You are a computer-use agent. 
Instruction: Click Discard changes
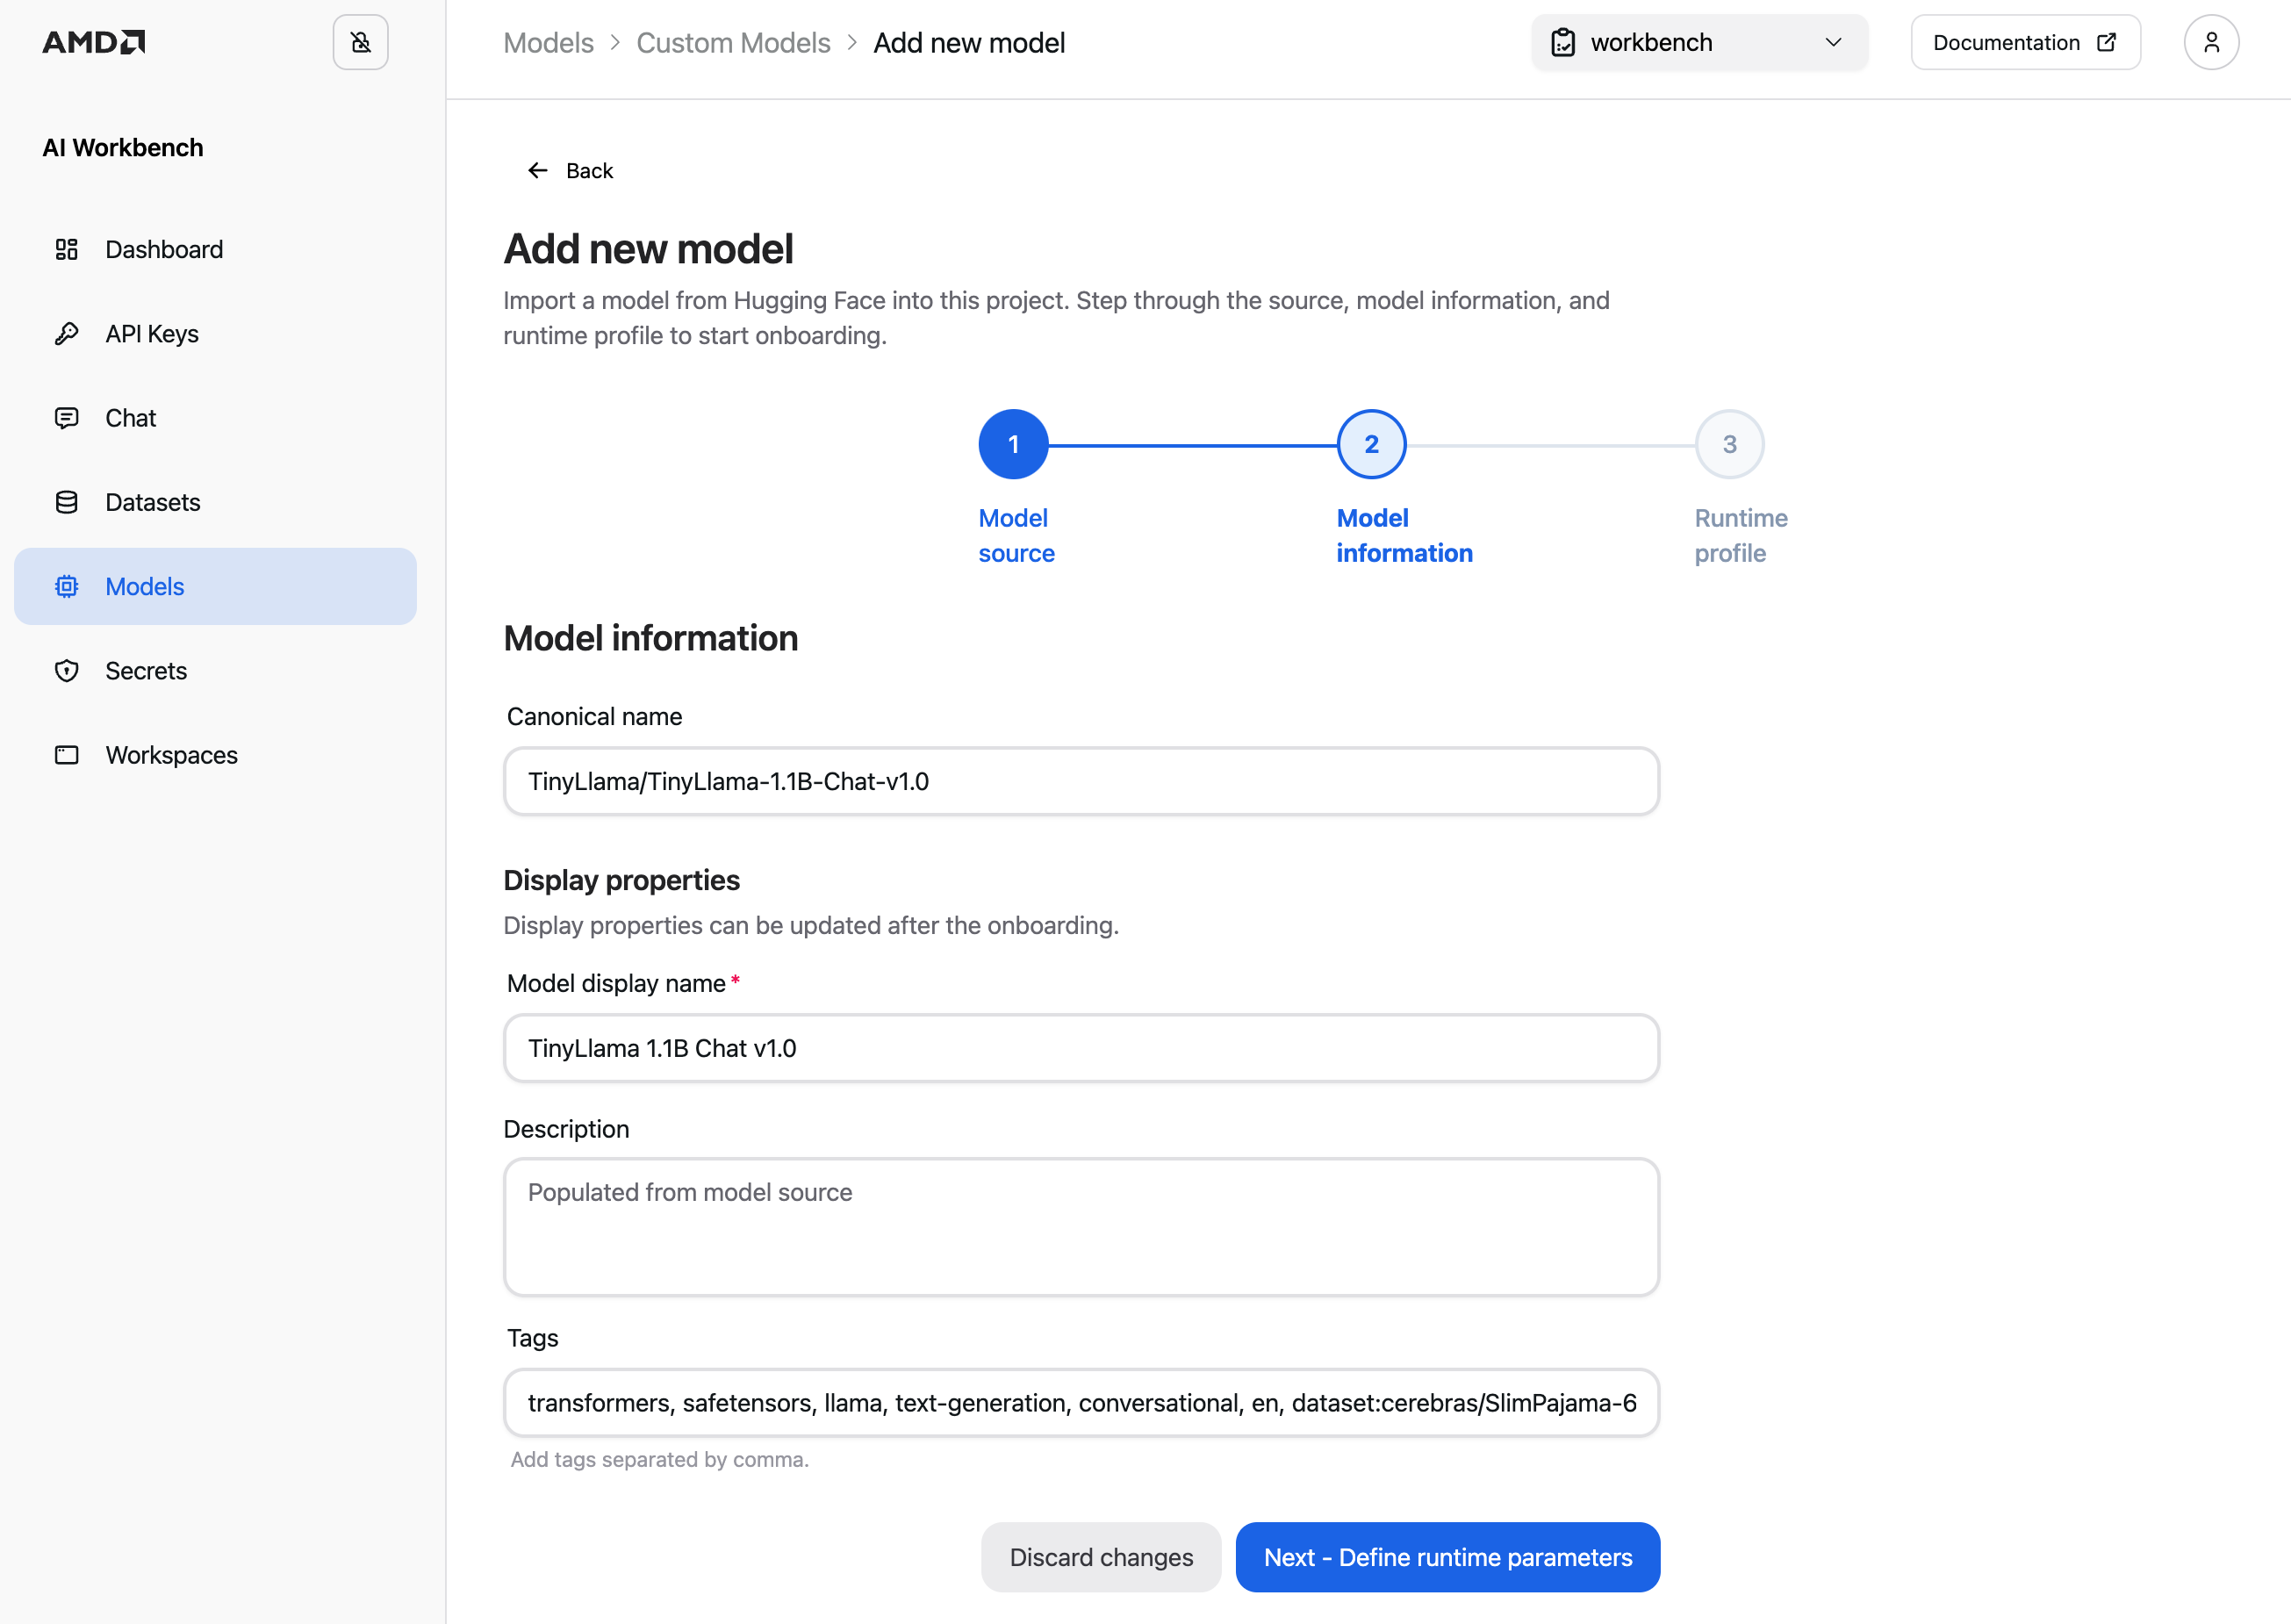pyautogui.click(x=1100, y=1556)
